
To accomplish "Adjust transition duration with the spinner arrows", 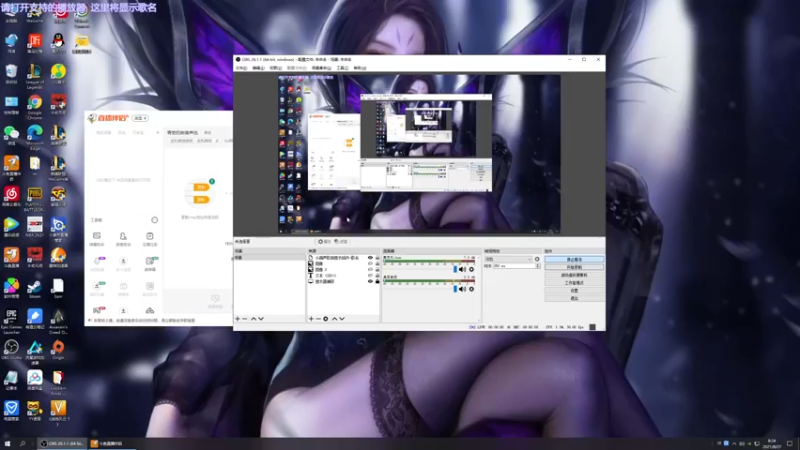I will point(537,266).
